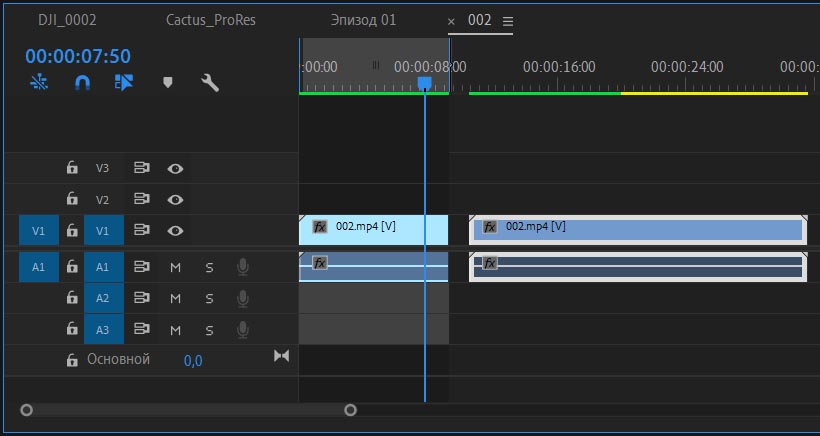Toggle the magnet snap icon
This screenshot has width=820, height=436.
pos(83,83)
